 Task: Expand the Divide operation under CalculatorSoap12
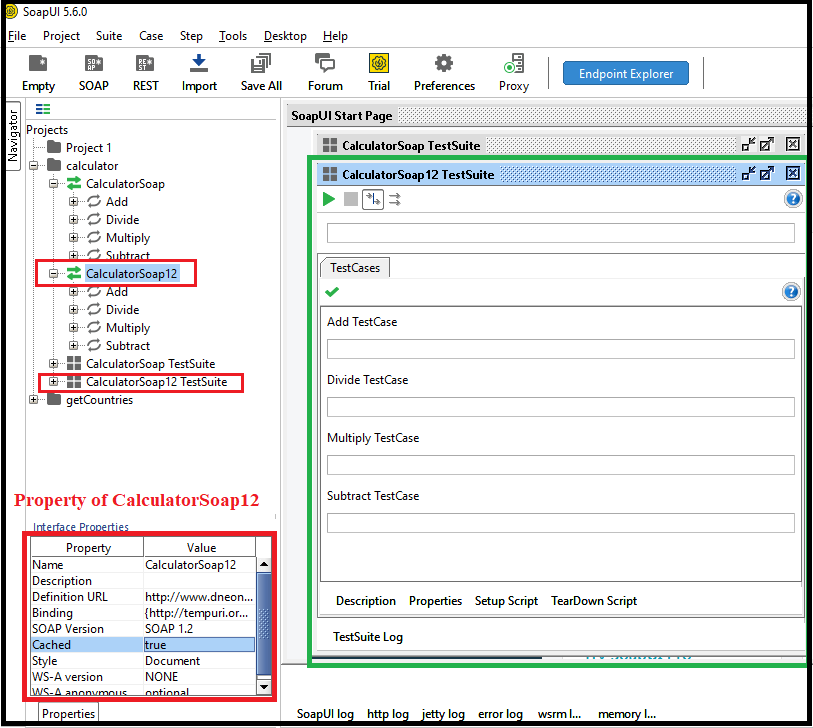point(74,310)
